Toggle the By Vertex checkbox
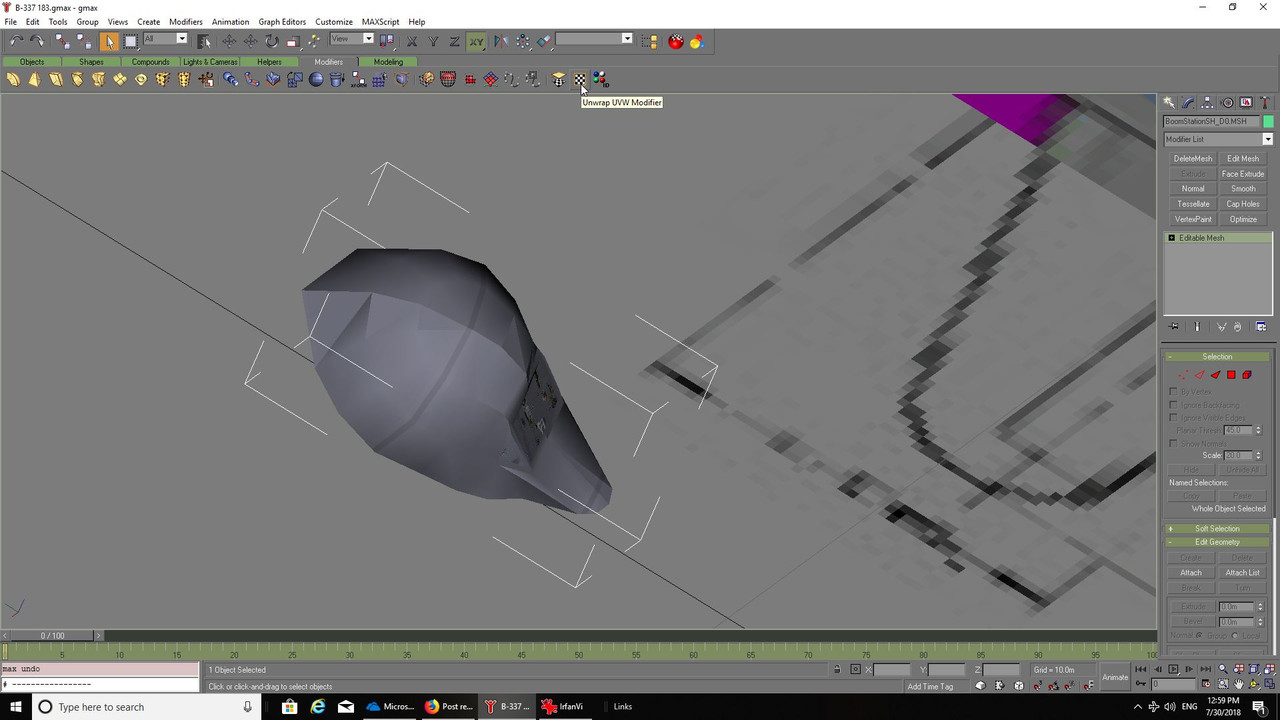This screenshot has height=720, width=1280. (x=1173, y=392)
